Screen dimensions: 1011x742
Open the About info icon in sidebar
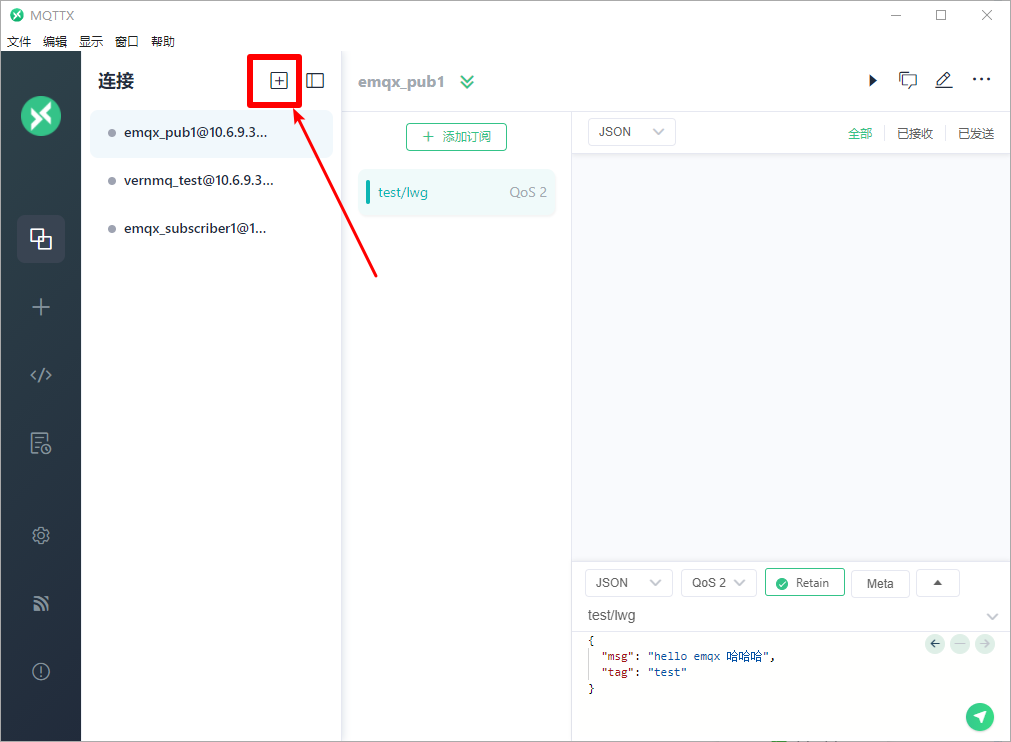click(x=41, y=672)
